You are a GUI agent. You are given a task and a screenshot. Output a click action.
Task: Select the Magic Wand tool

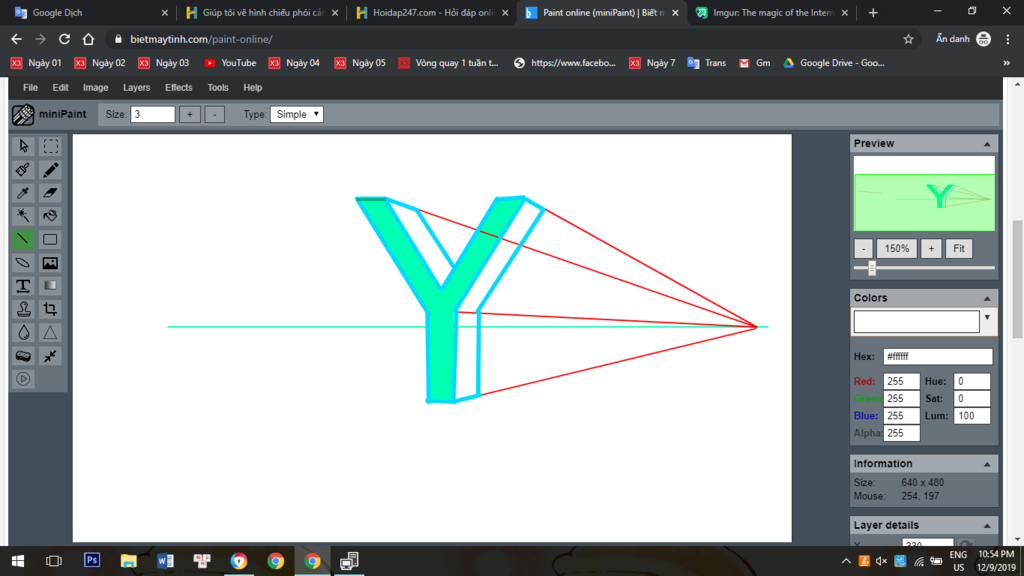coord(24,216)
